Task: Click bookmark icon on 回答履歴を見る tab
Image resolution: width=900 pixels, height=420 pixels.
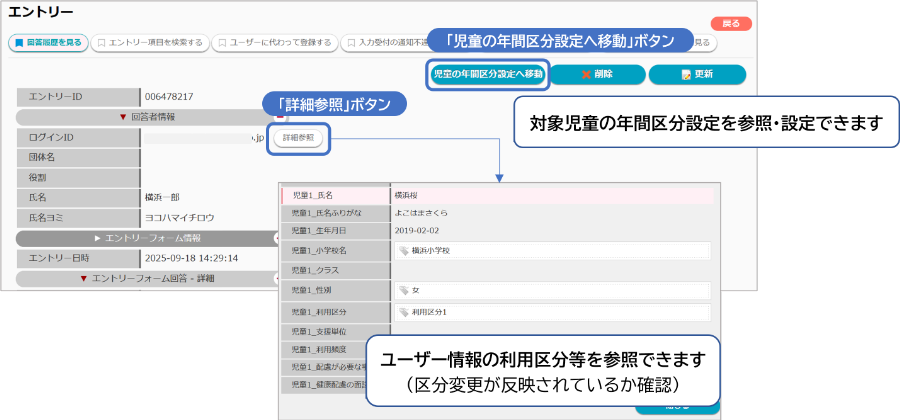Action: click(x=20, y=43)
